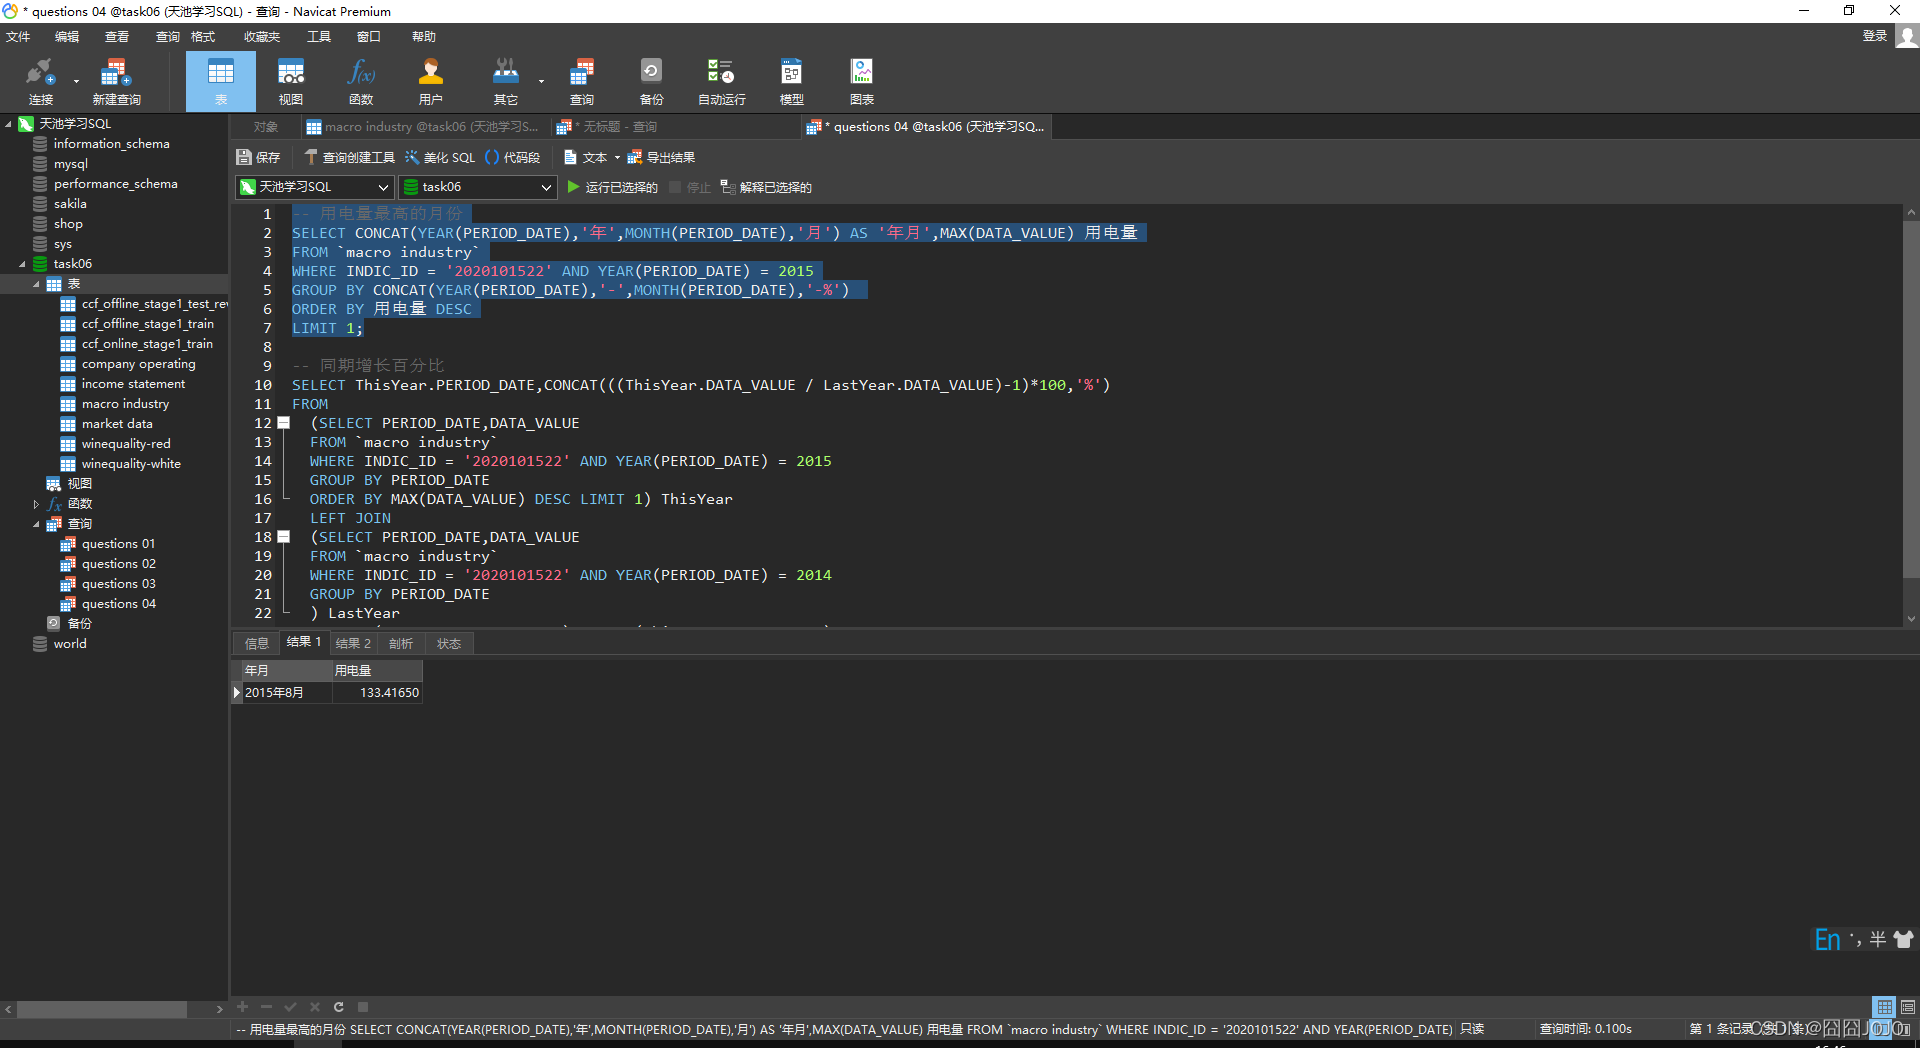Click the add record plus icon

[243, 1007]
